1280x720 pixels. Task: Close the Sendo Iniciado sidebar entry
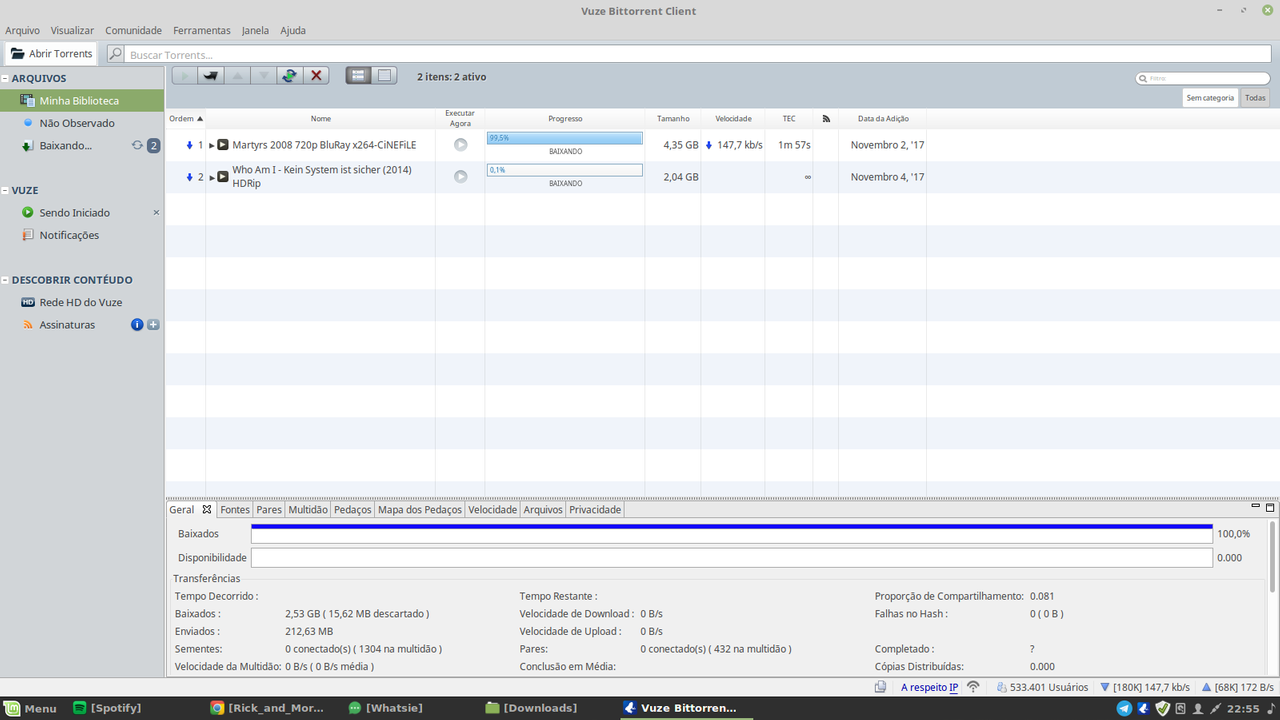tap(156, 213)
